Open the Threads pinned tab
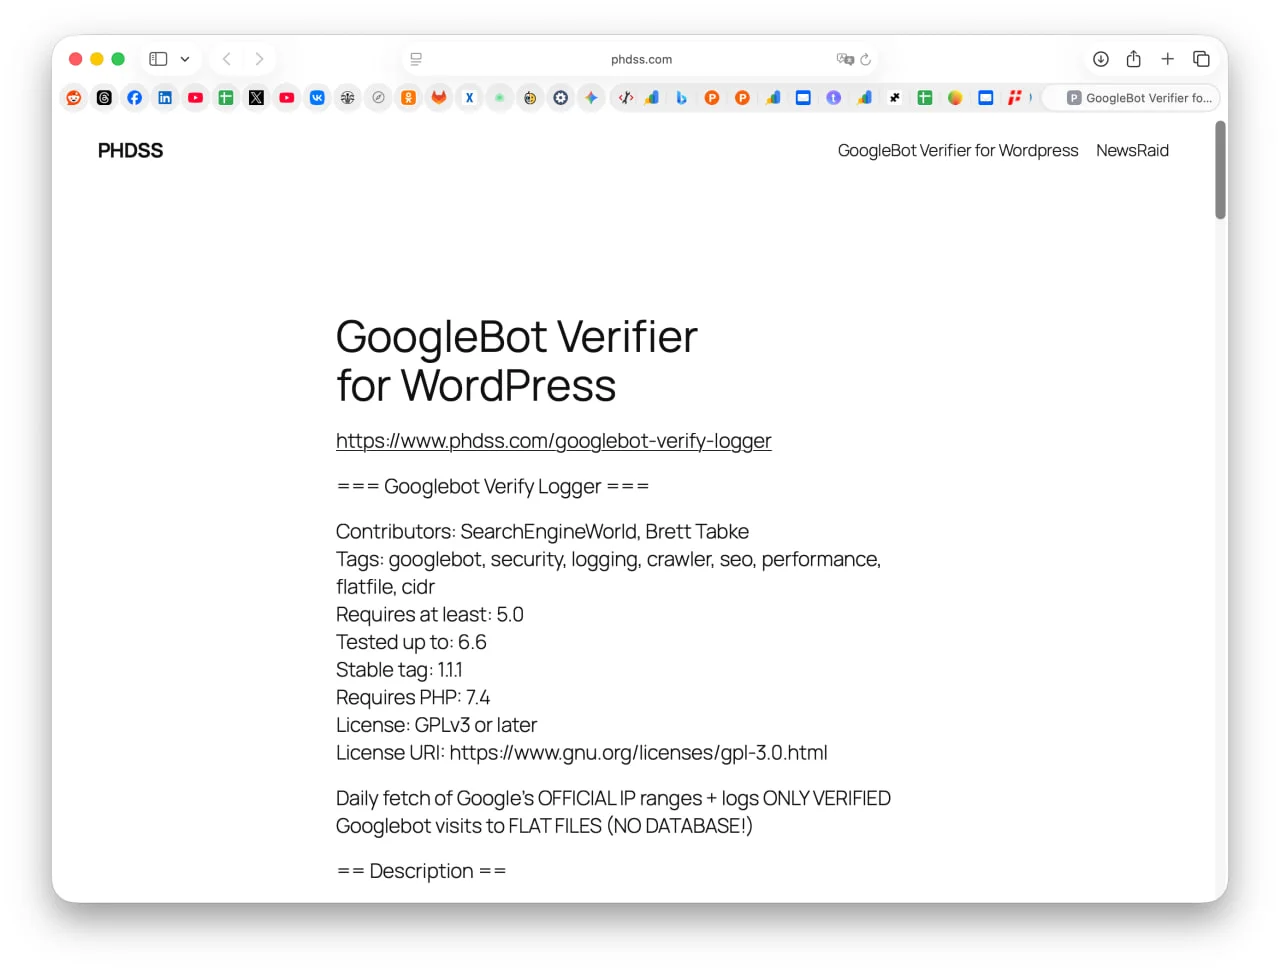 pyautogui.click(x=104, y=98)
